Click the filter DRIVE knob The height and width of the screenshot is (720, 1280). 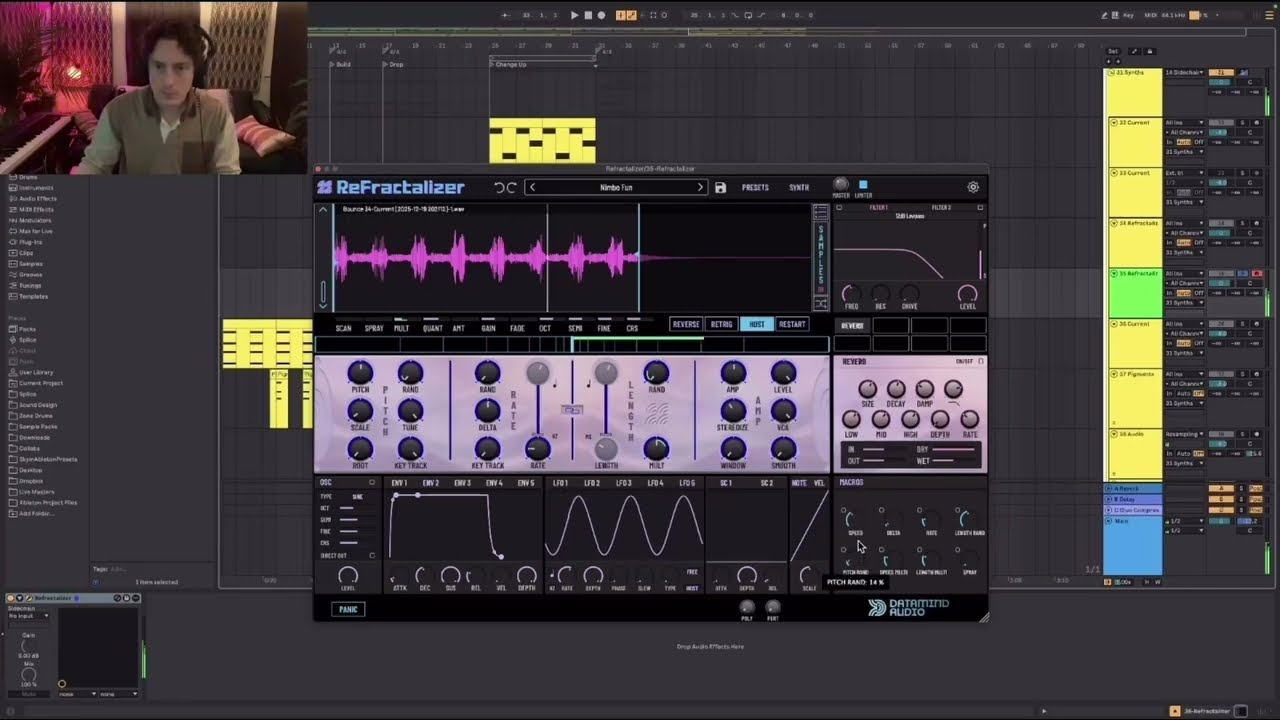pos(909,294)
